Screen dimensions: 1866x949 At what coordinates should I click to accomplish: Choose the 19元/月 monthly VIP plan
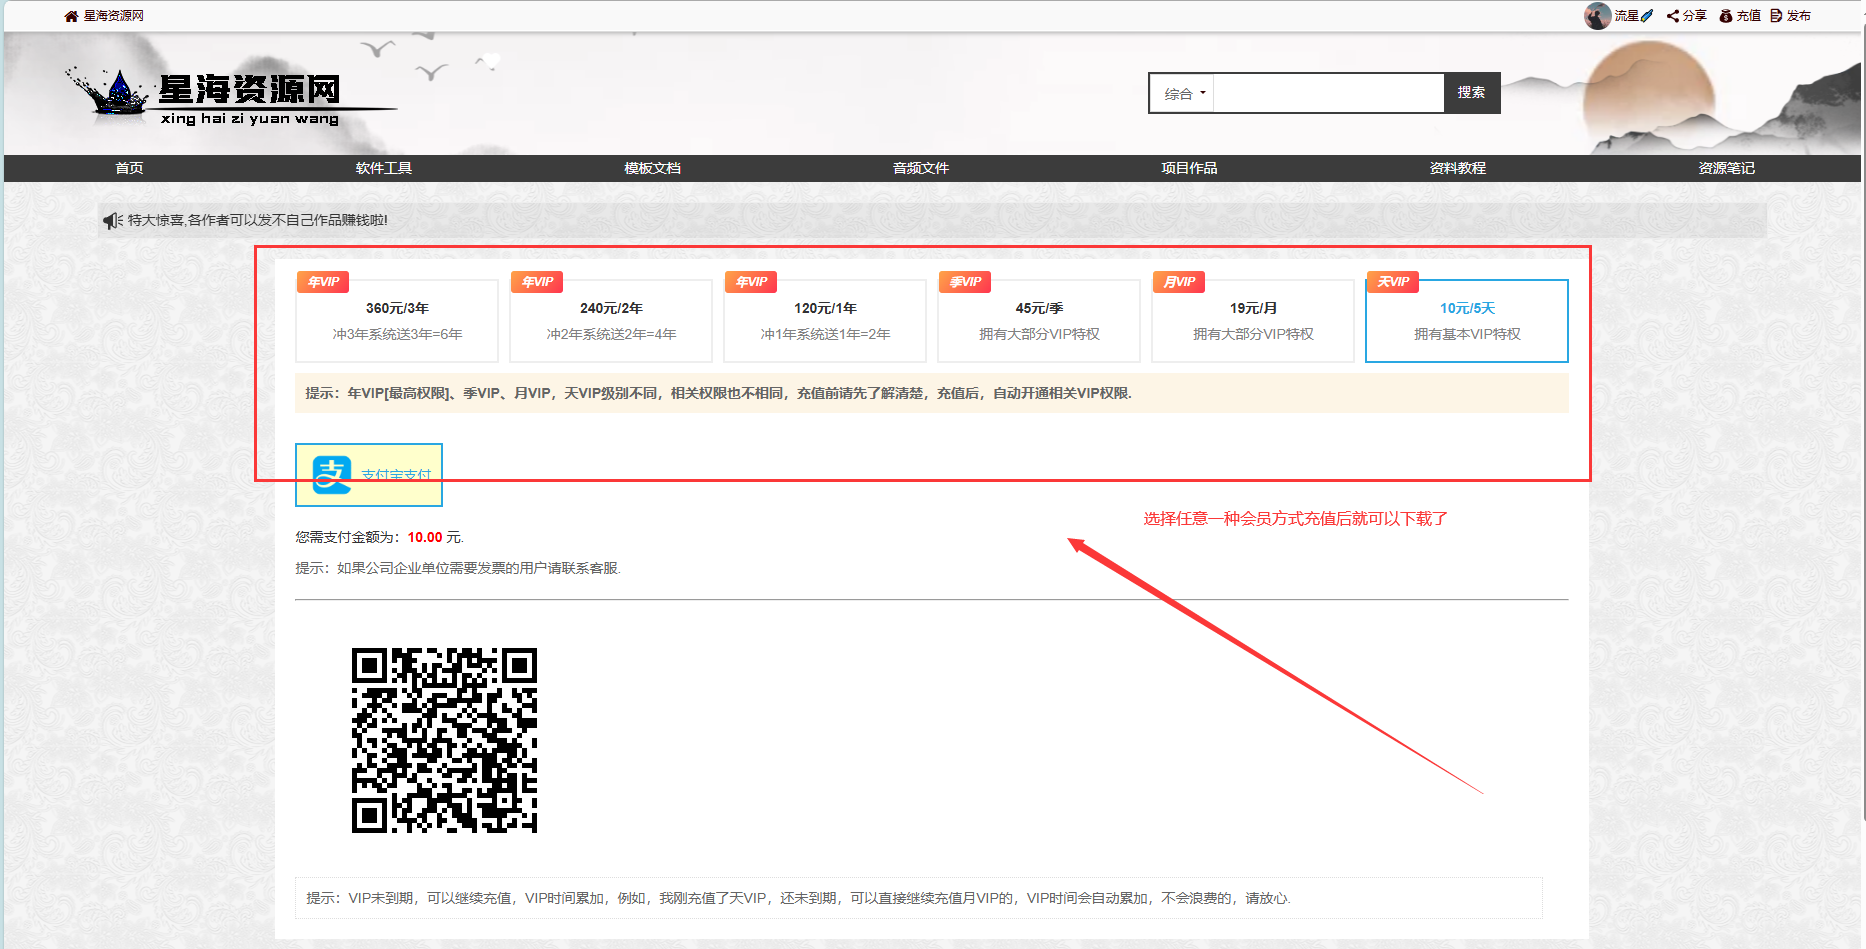[1253, 320]
